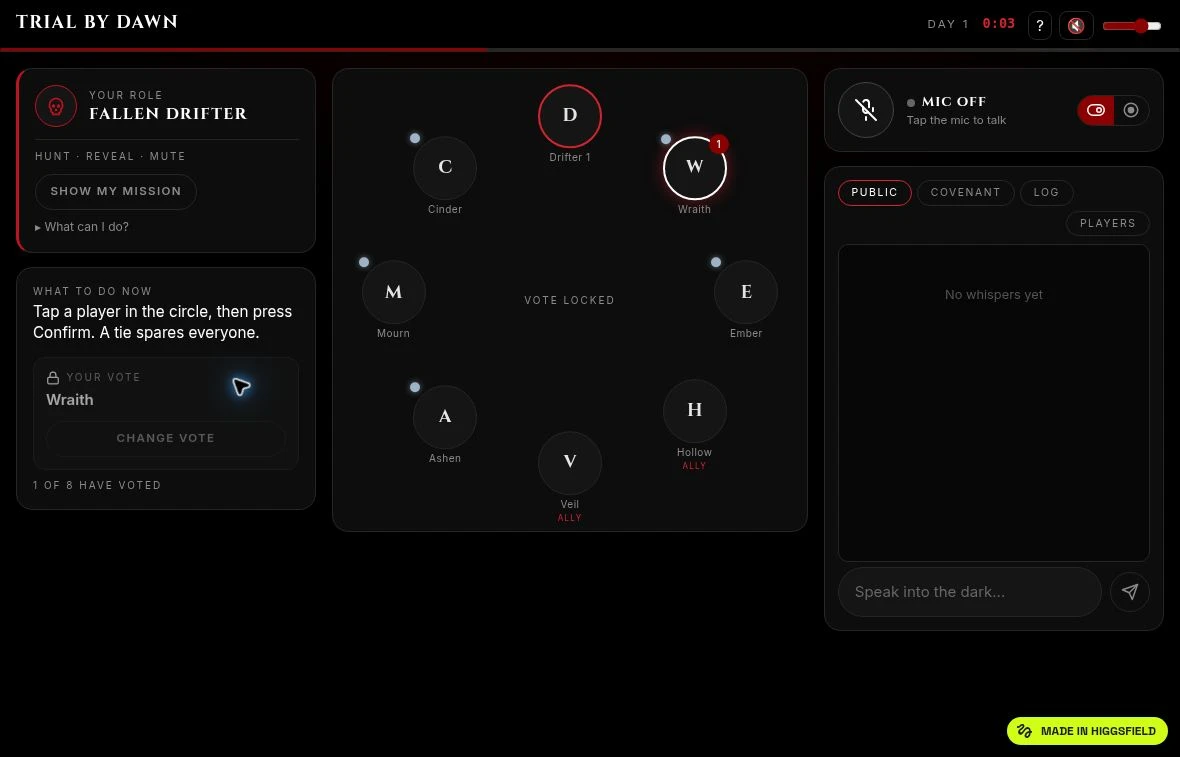Click the 'FALLEN DRIFTER' role name
The height and width of the screenshot is (757, 1180).
tap(168, 114)
